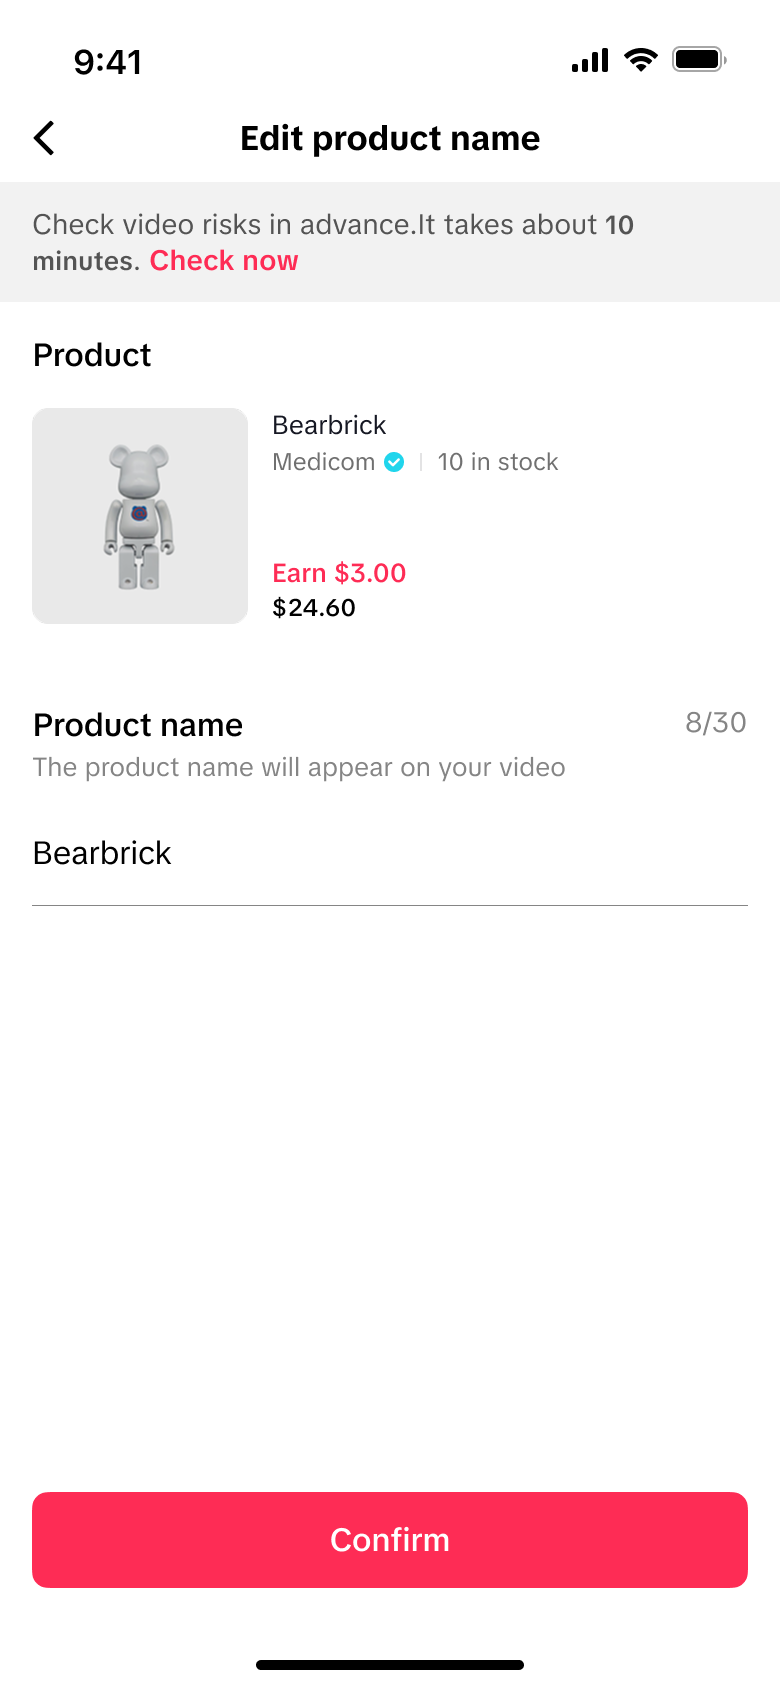The height and width of the screenshot is (1688, 780).
Task: Tap the back arrow icon
Action: (x=45, y=138)
